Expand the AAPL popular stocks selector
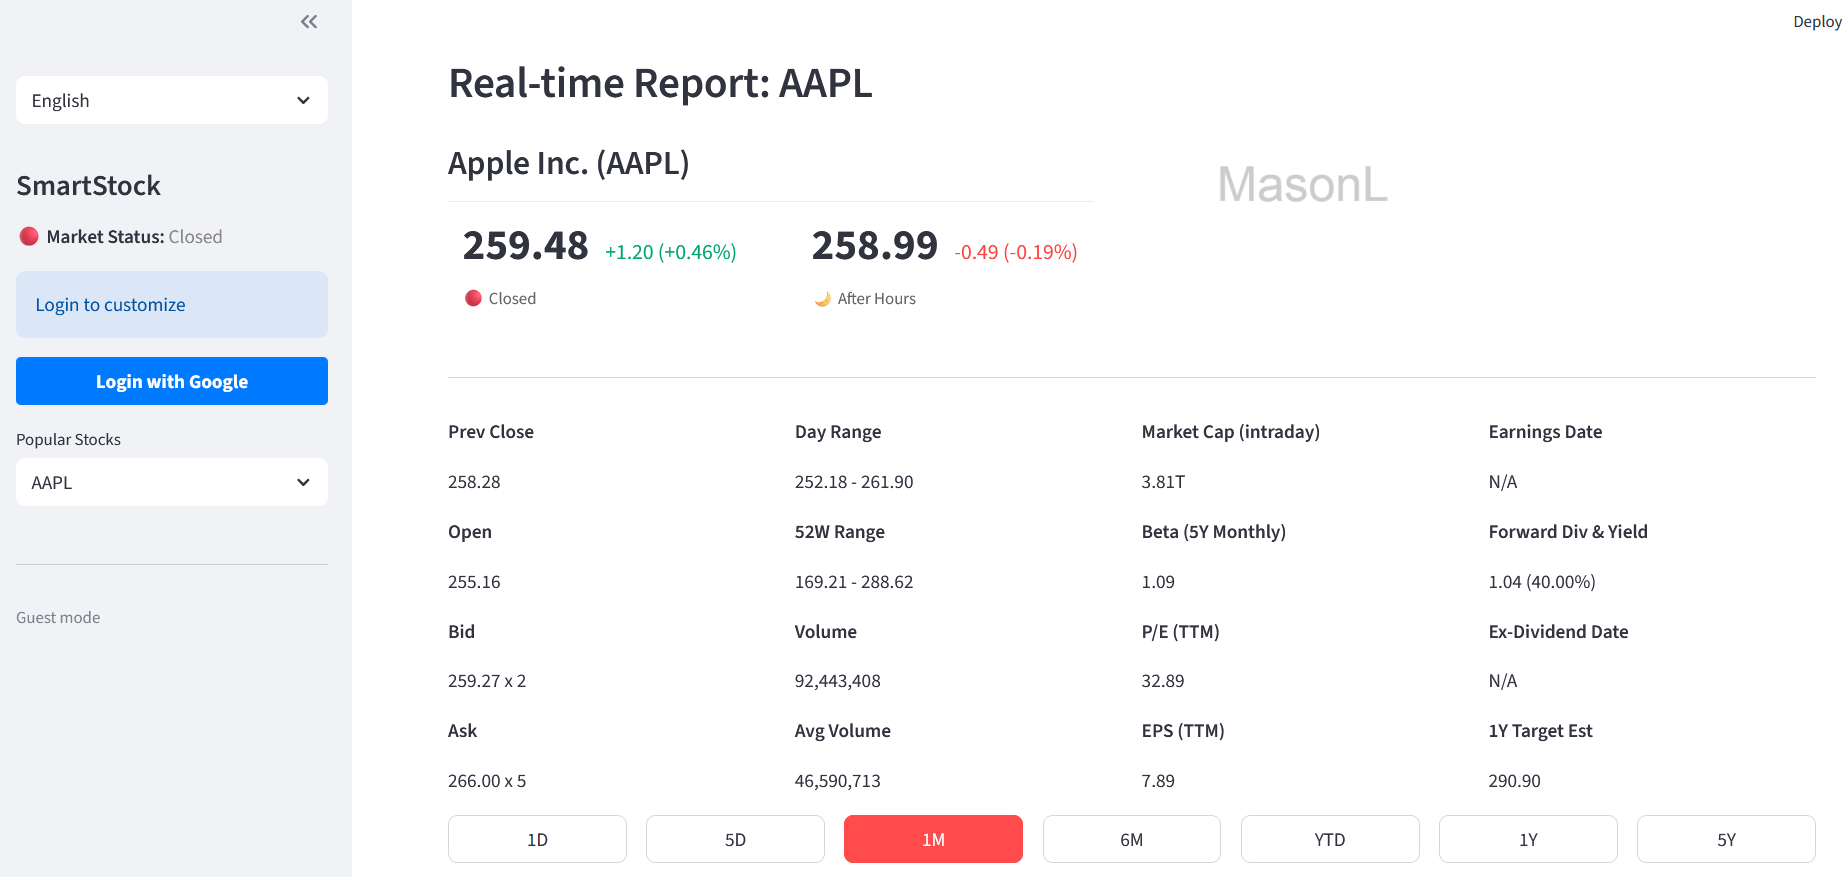Image resolution: width=1842 pixels, height=877 pixels. click(x=171, y=482)
